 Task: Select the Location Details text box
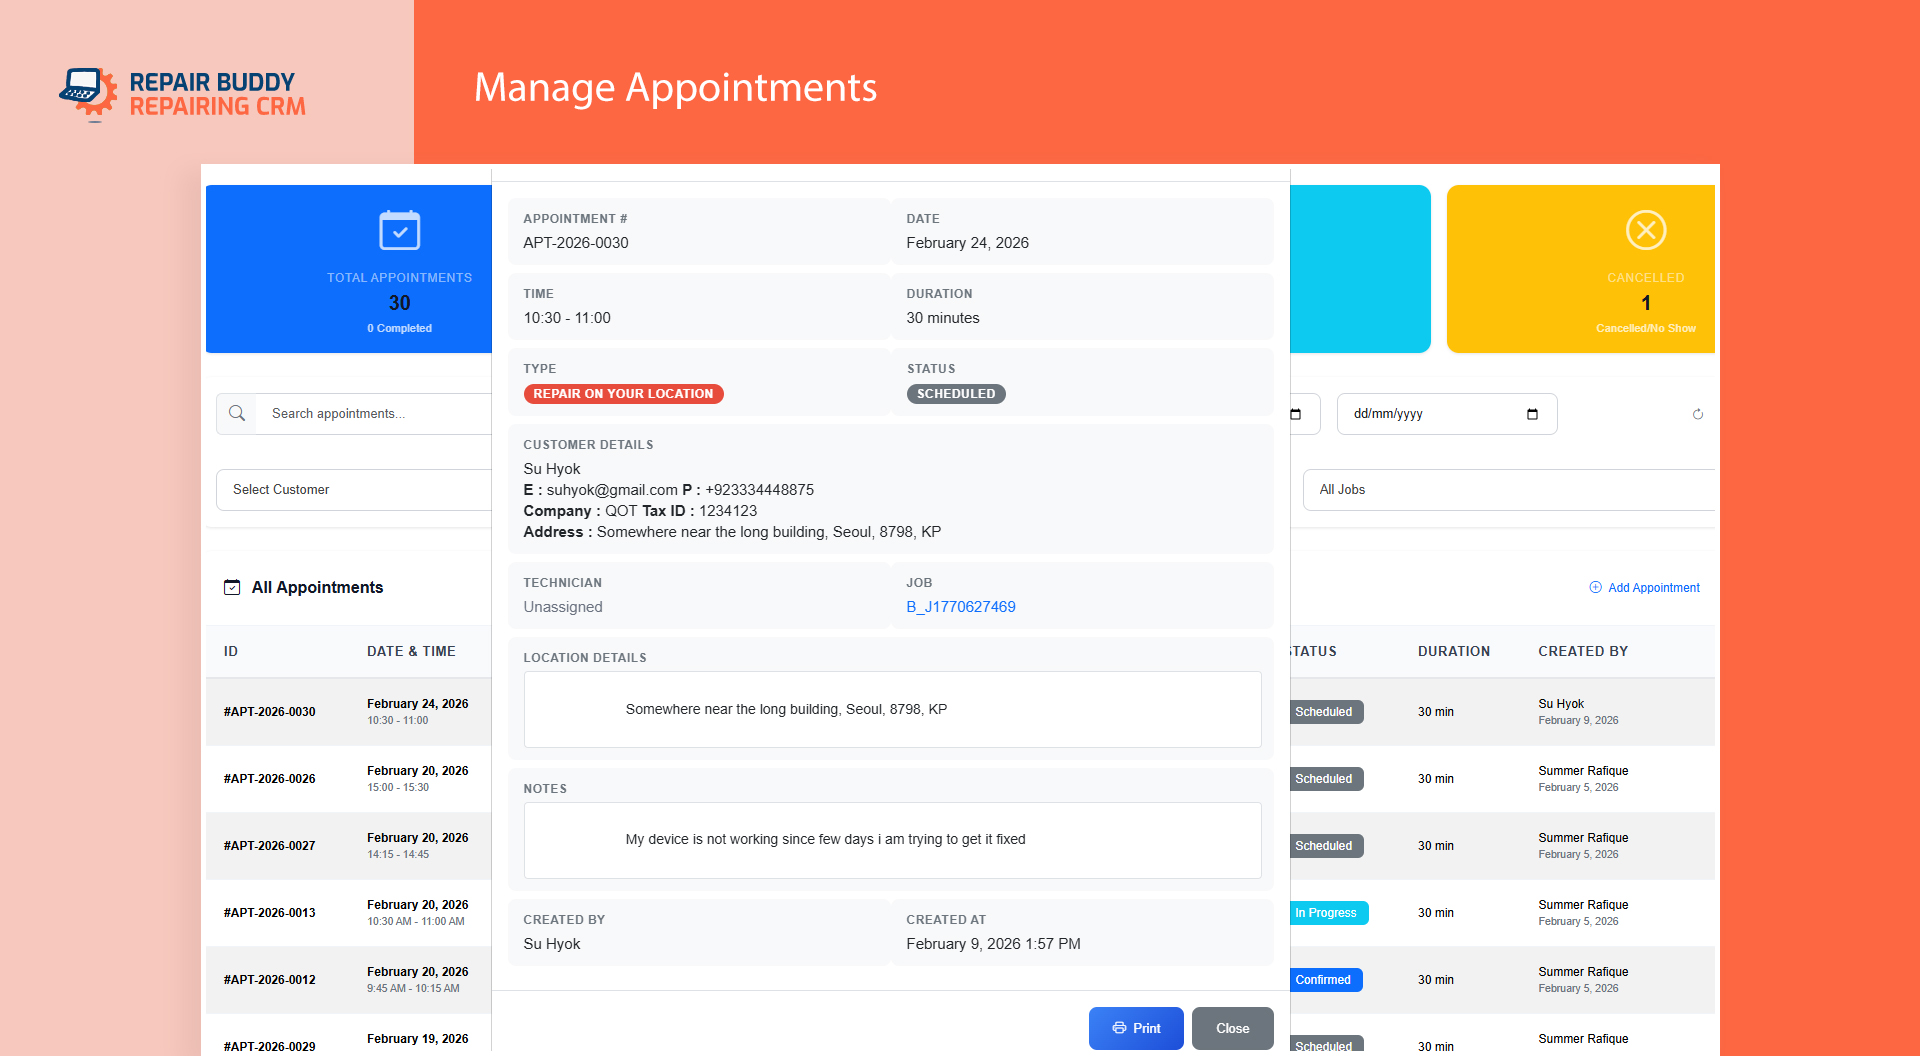click(892, 709)
